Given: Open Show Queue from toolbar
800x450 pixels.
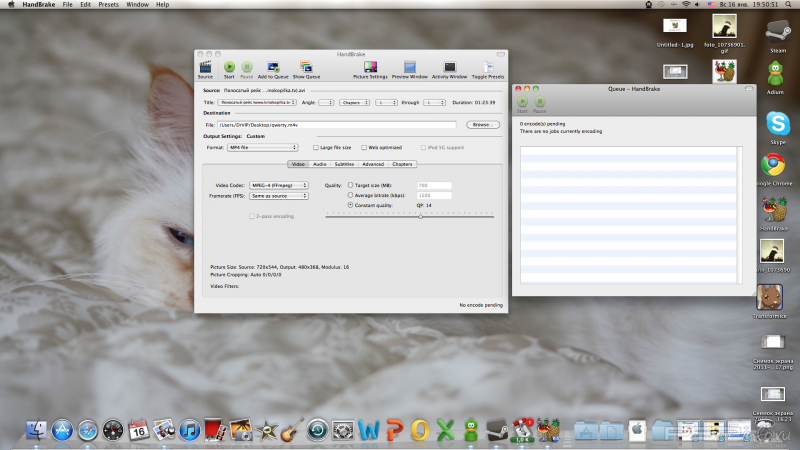Looking at the screenshot, I should (x=306, y=67).
